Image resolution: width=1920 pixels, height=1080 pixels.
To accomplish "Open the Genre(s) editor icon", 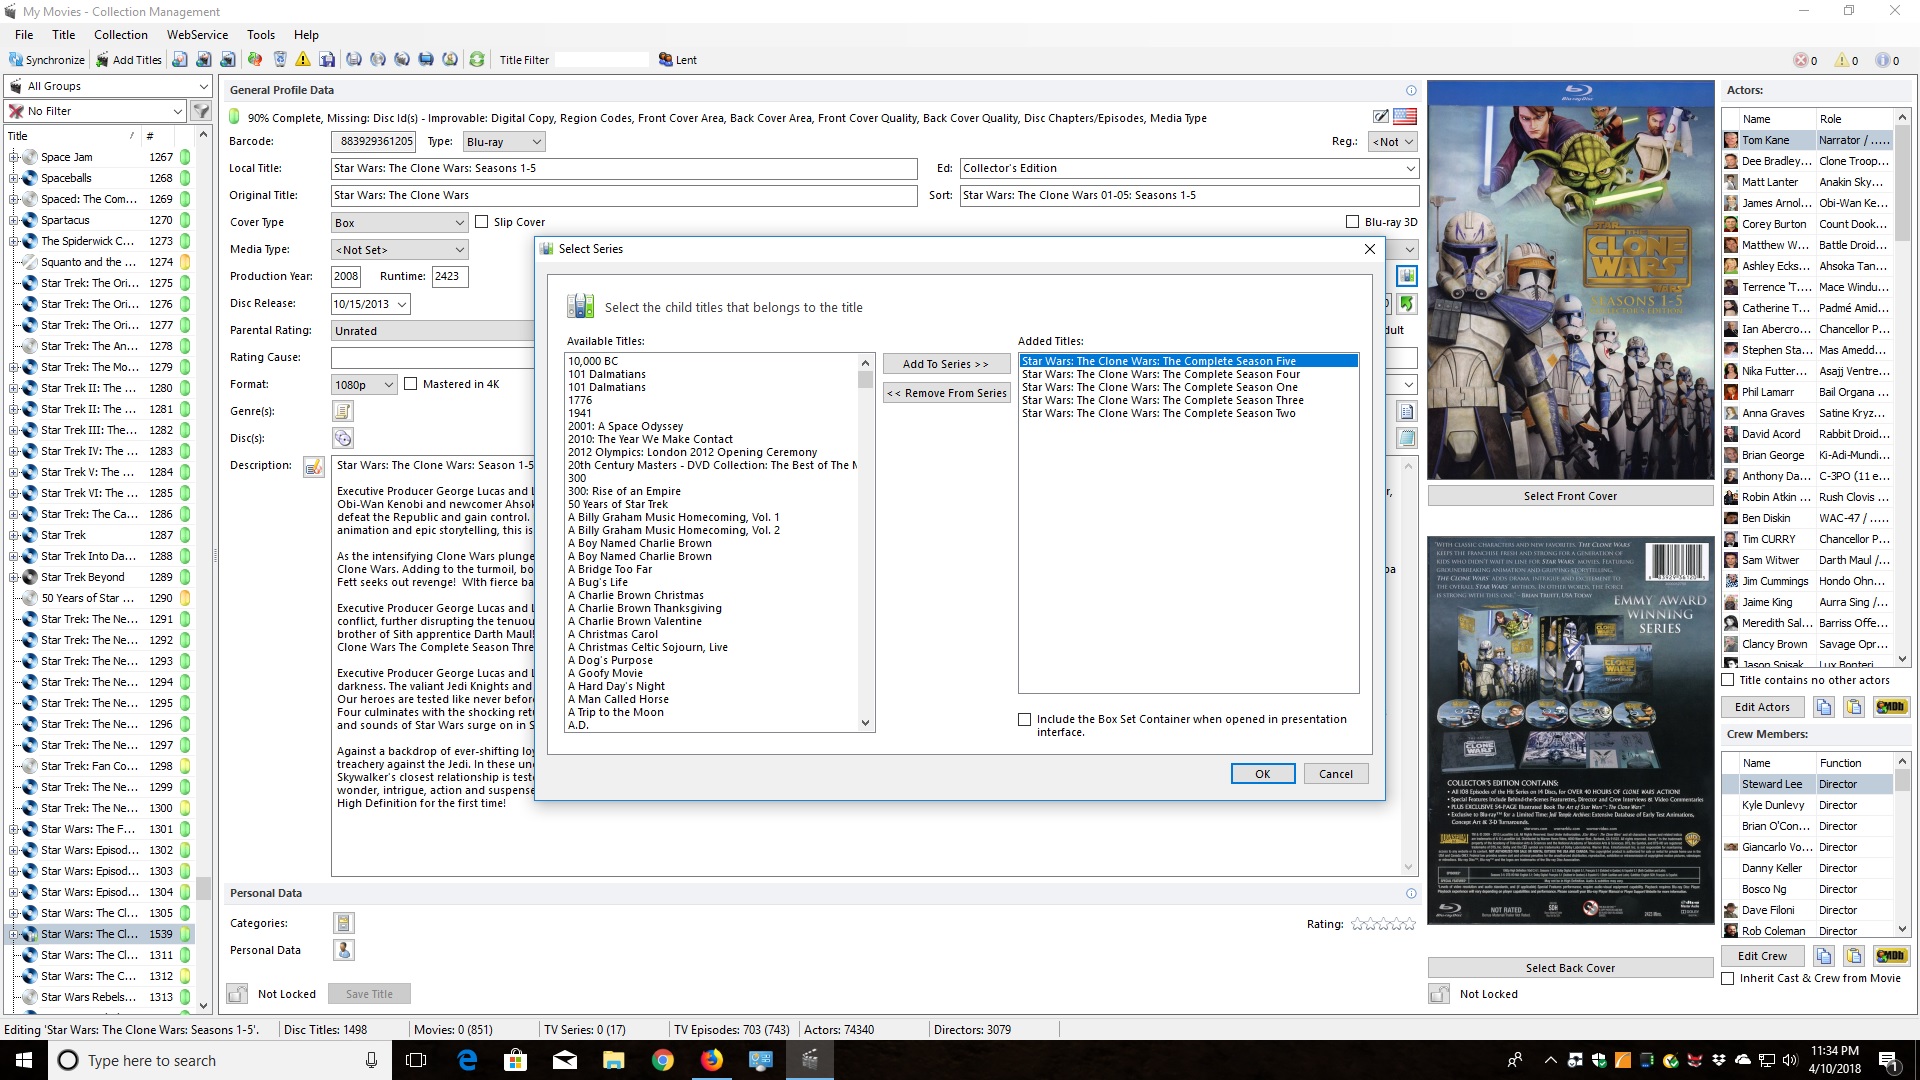I will pos(343,411).
